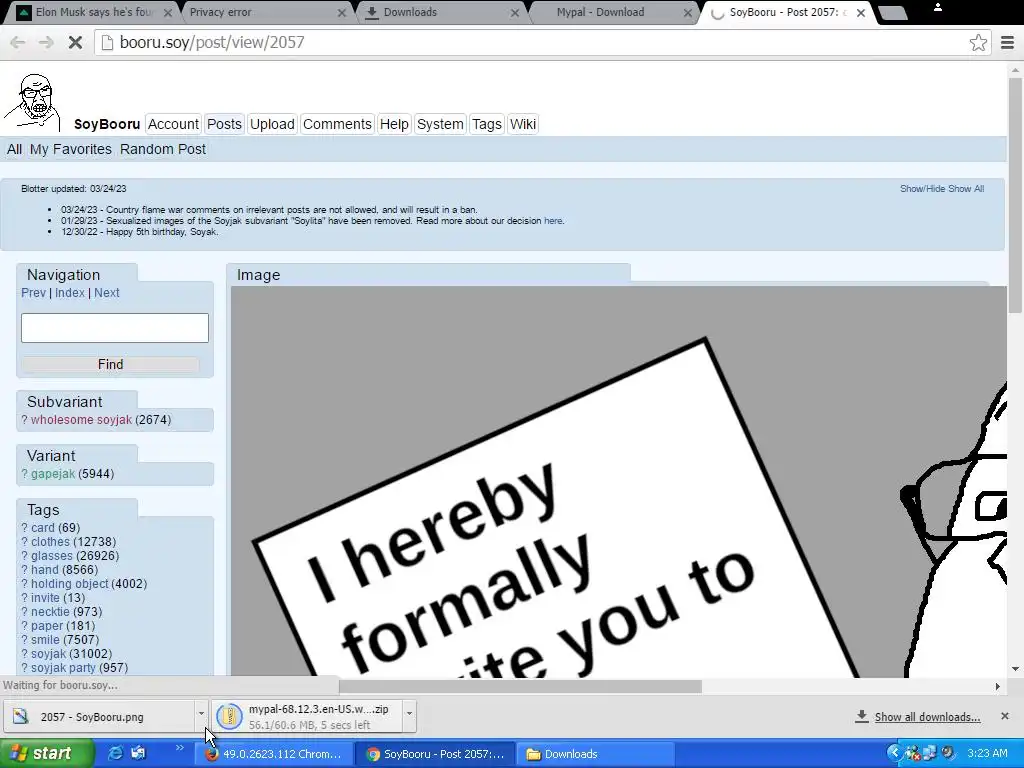Go to Index link

point(70,293)
